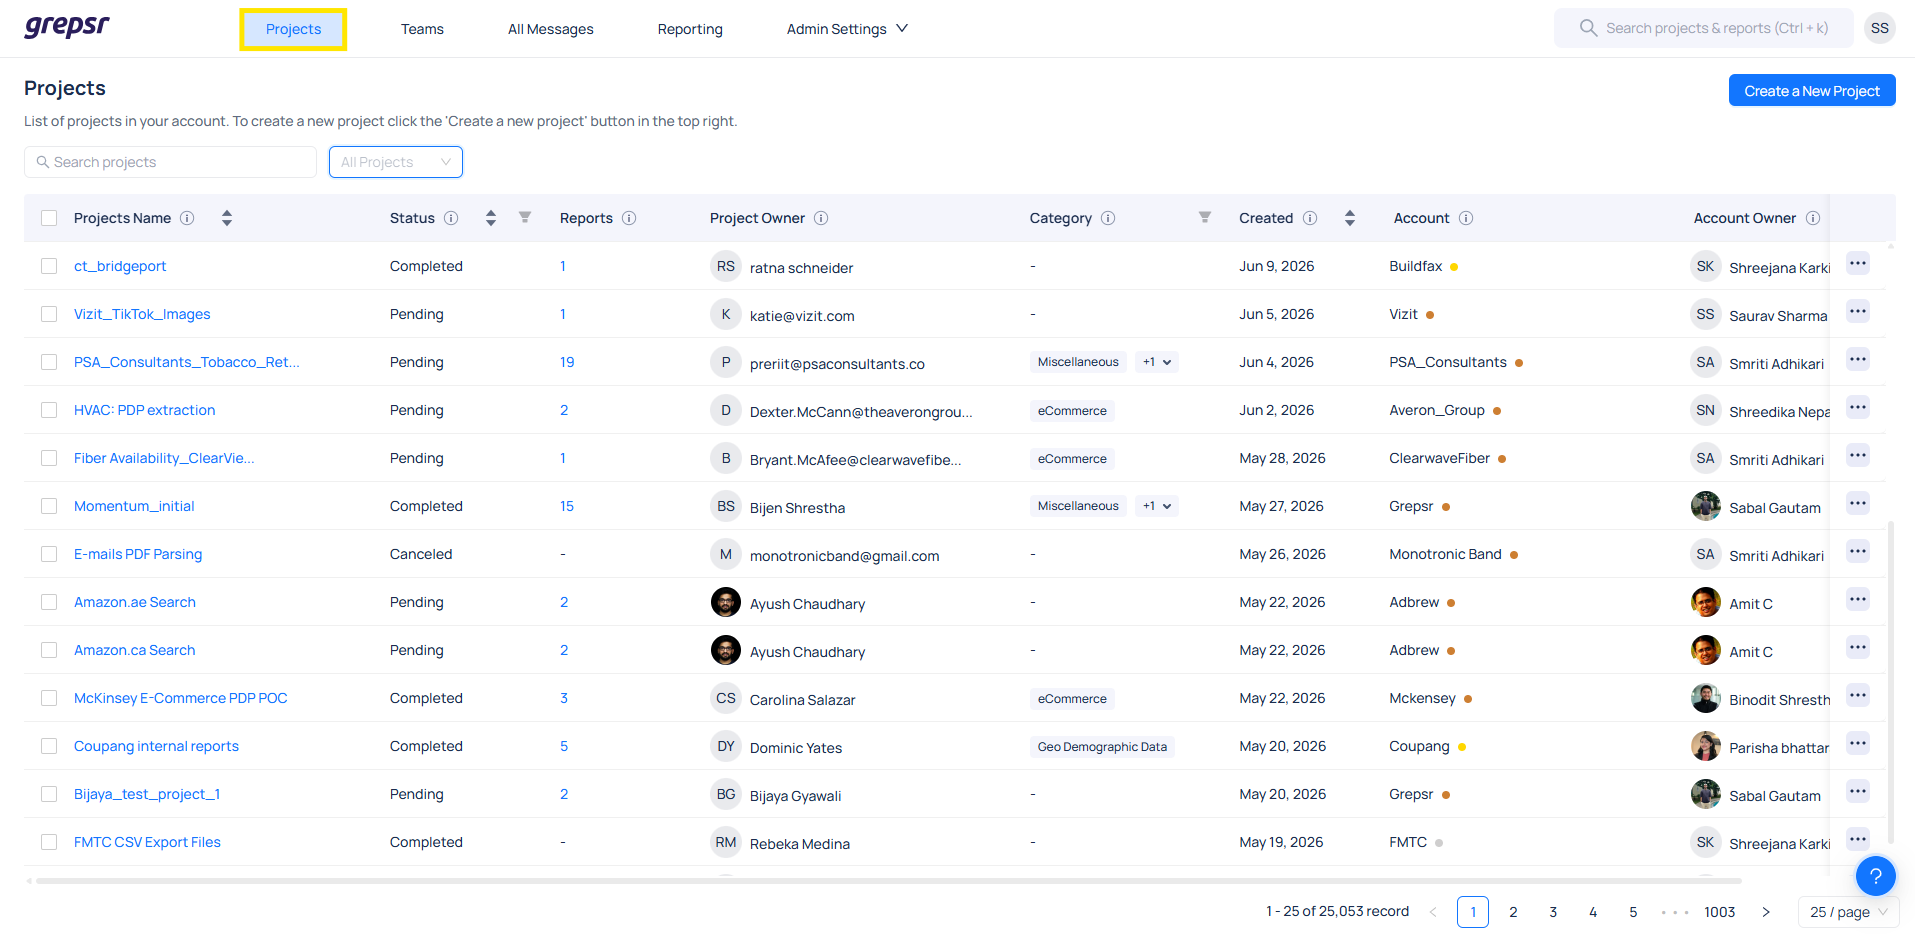Viewport: 1915px width, 937px height.
Task: Check the Momentum_initial row checkbox
Action: pyautogui.click(x=49, y=506)
